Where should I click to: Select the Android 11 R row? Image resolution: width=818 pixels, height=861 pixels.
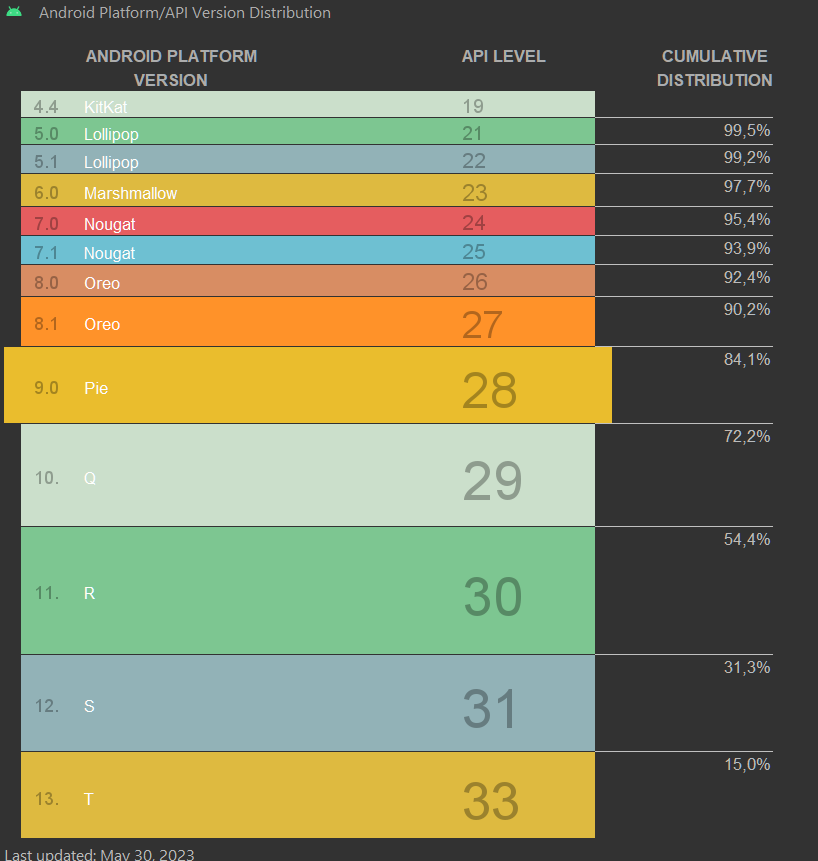point(307,592)
